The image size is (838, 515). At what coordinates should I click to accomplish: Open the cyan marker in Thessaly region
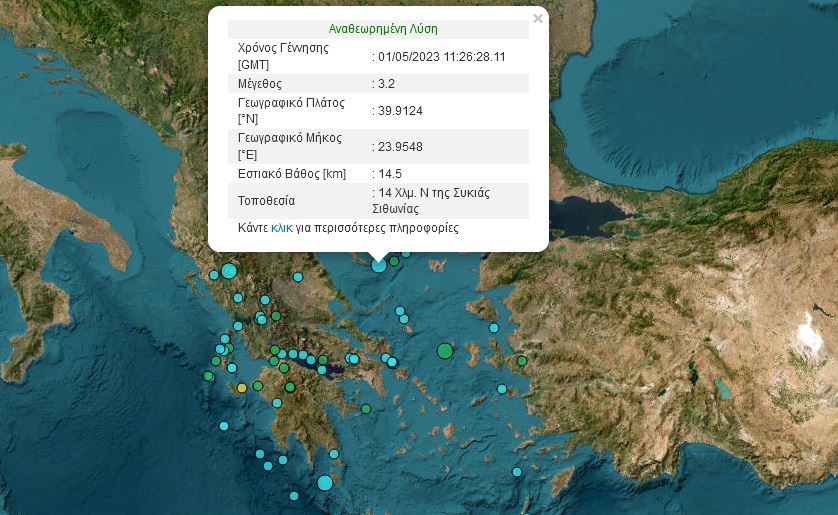point(298,277)
